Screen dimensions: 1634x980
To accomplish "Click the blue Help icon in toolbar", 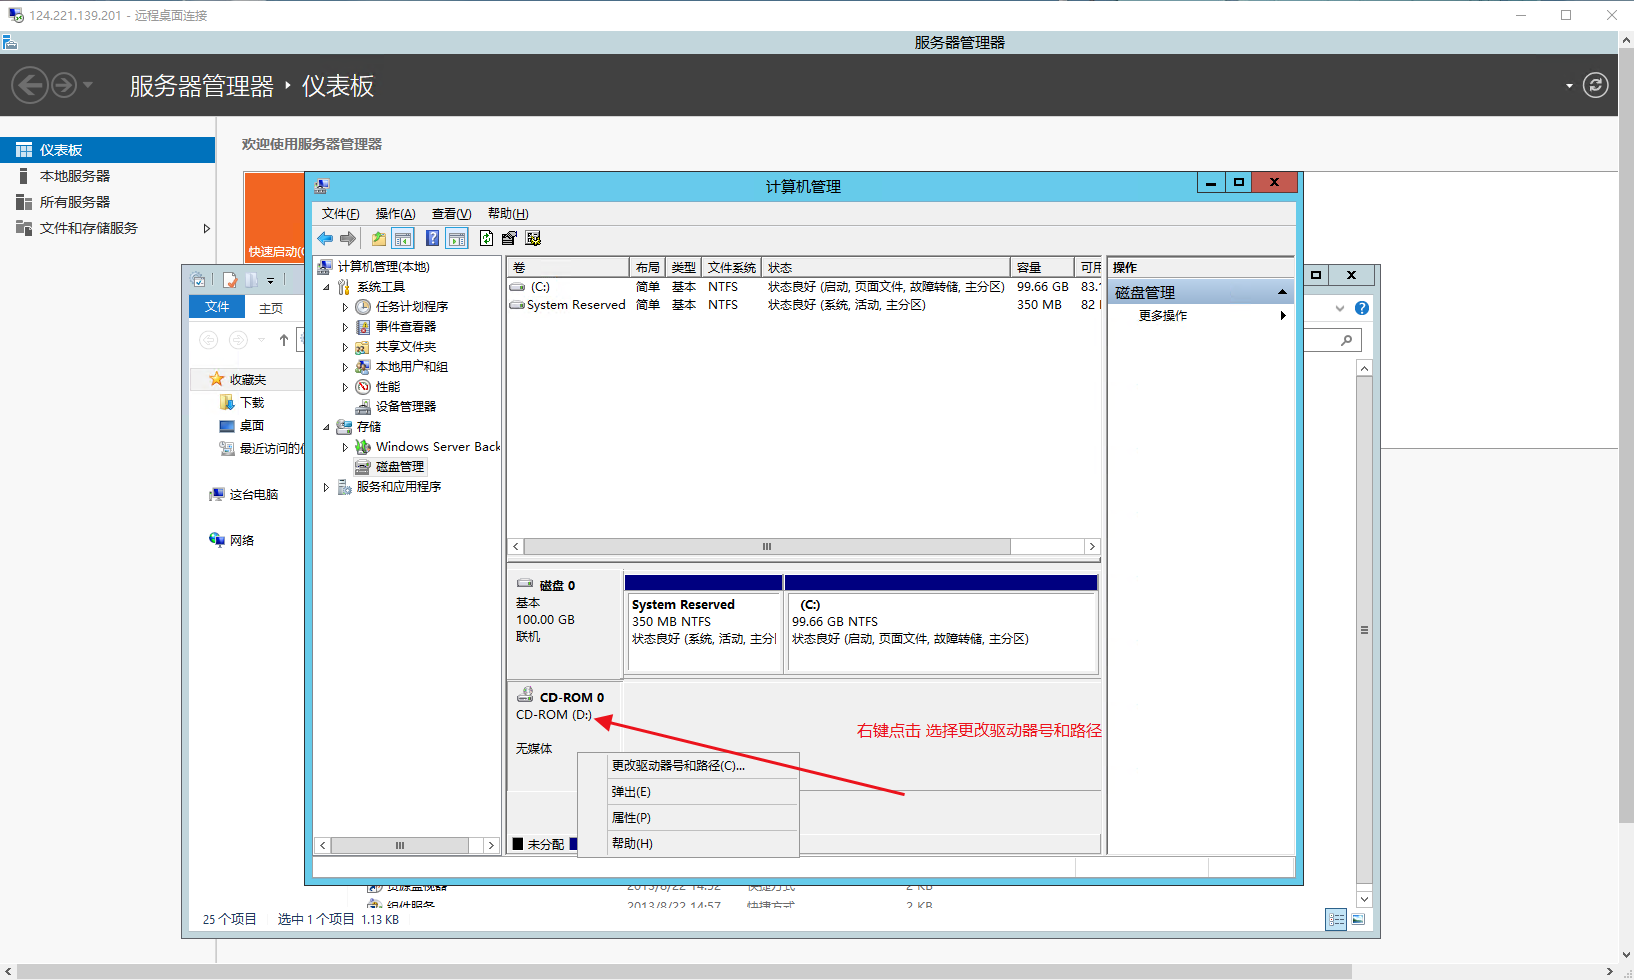I will click(432, 238).
